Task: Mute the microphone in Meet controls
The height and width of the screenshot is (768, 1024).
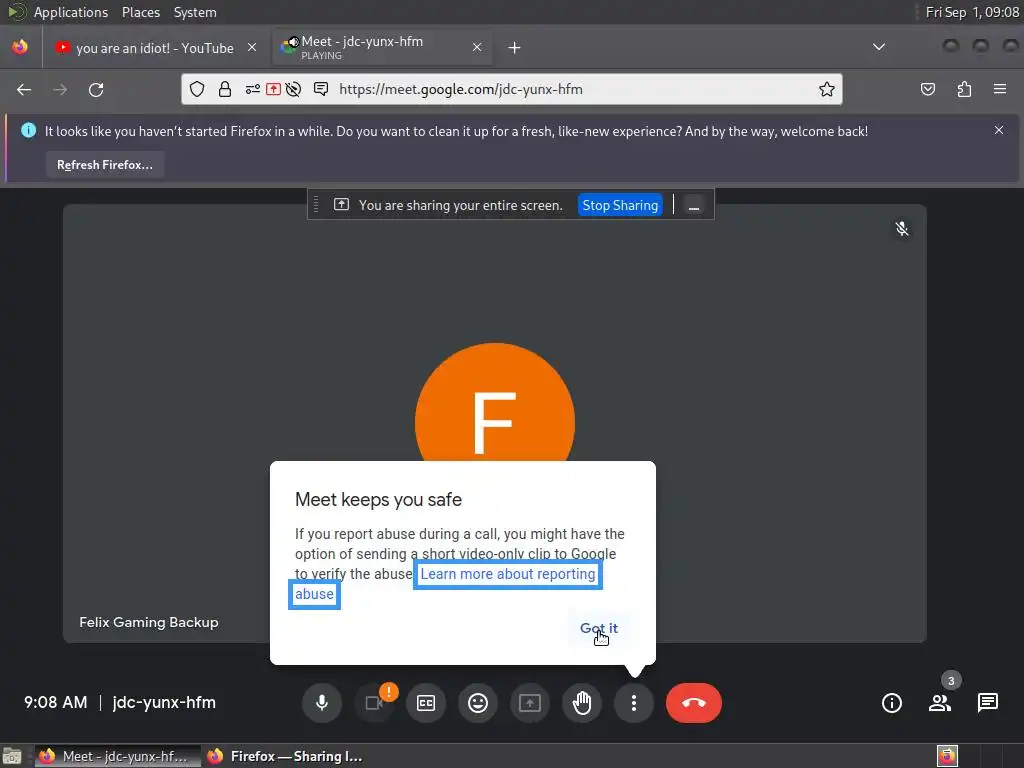Action: (321, 703)
